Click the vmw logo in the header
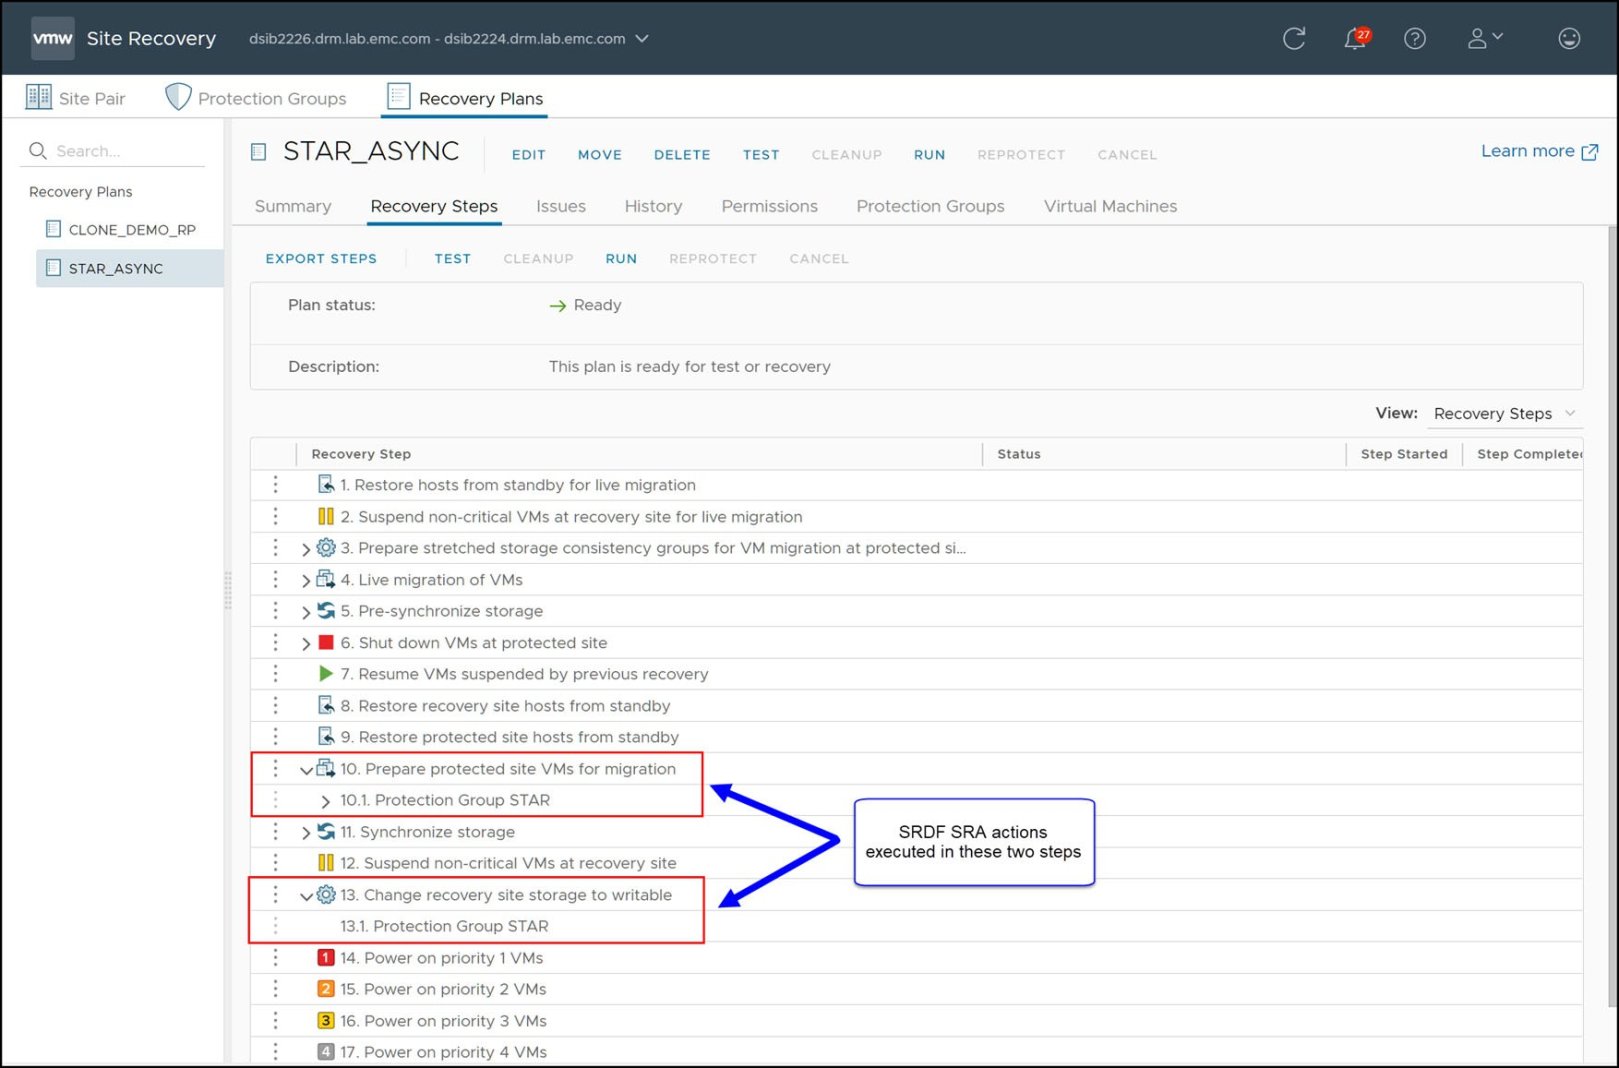Image resolution: width=1619 pixels, height=1068 pixels. click(52, 38)
